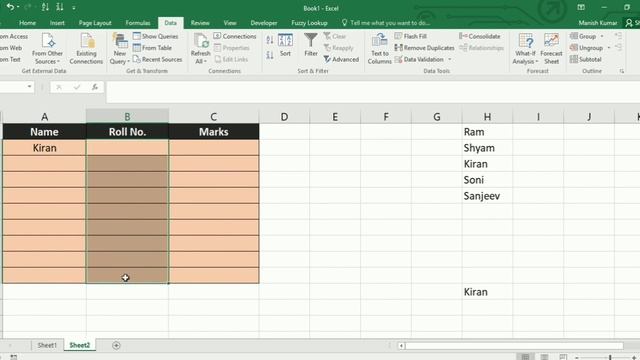Open the Developer tab

[x=264, y=23]
